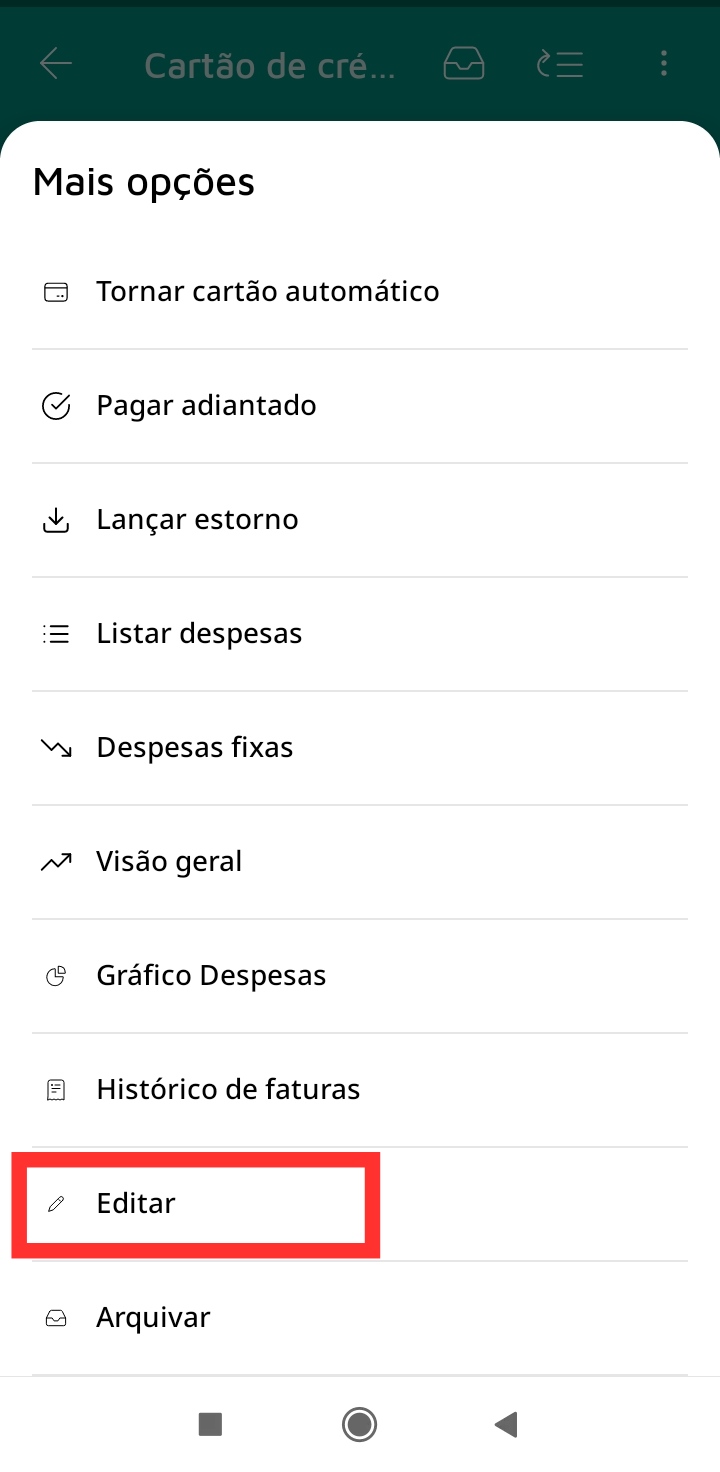Tap the checkmark circle icon for Pagar adiantado

[56, 406]
